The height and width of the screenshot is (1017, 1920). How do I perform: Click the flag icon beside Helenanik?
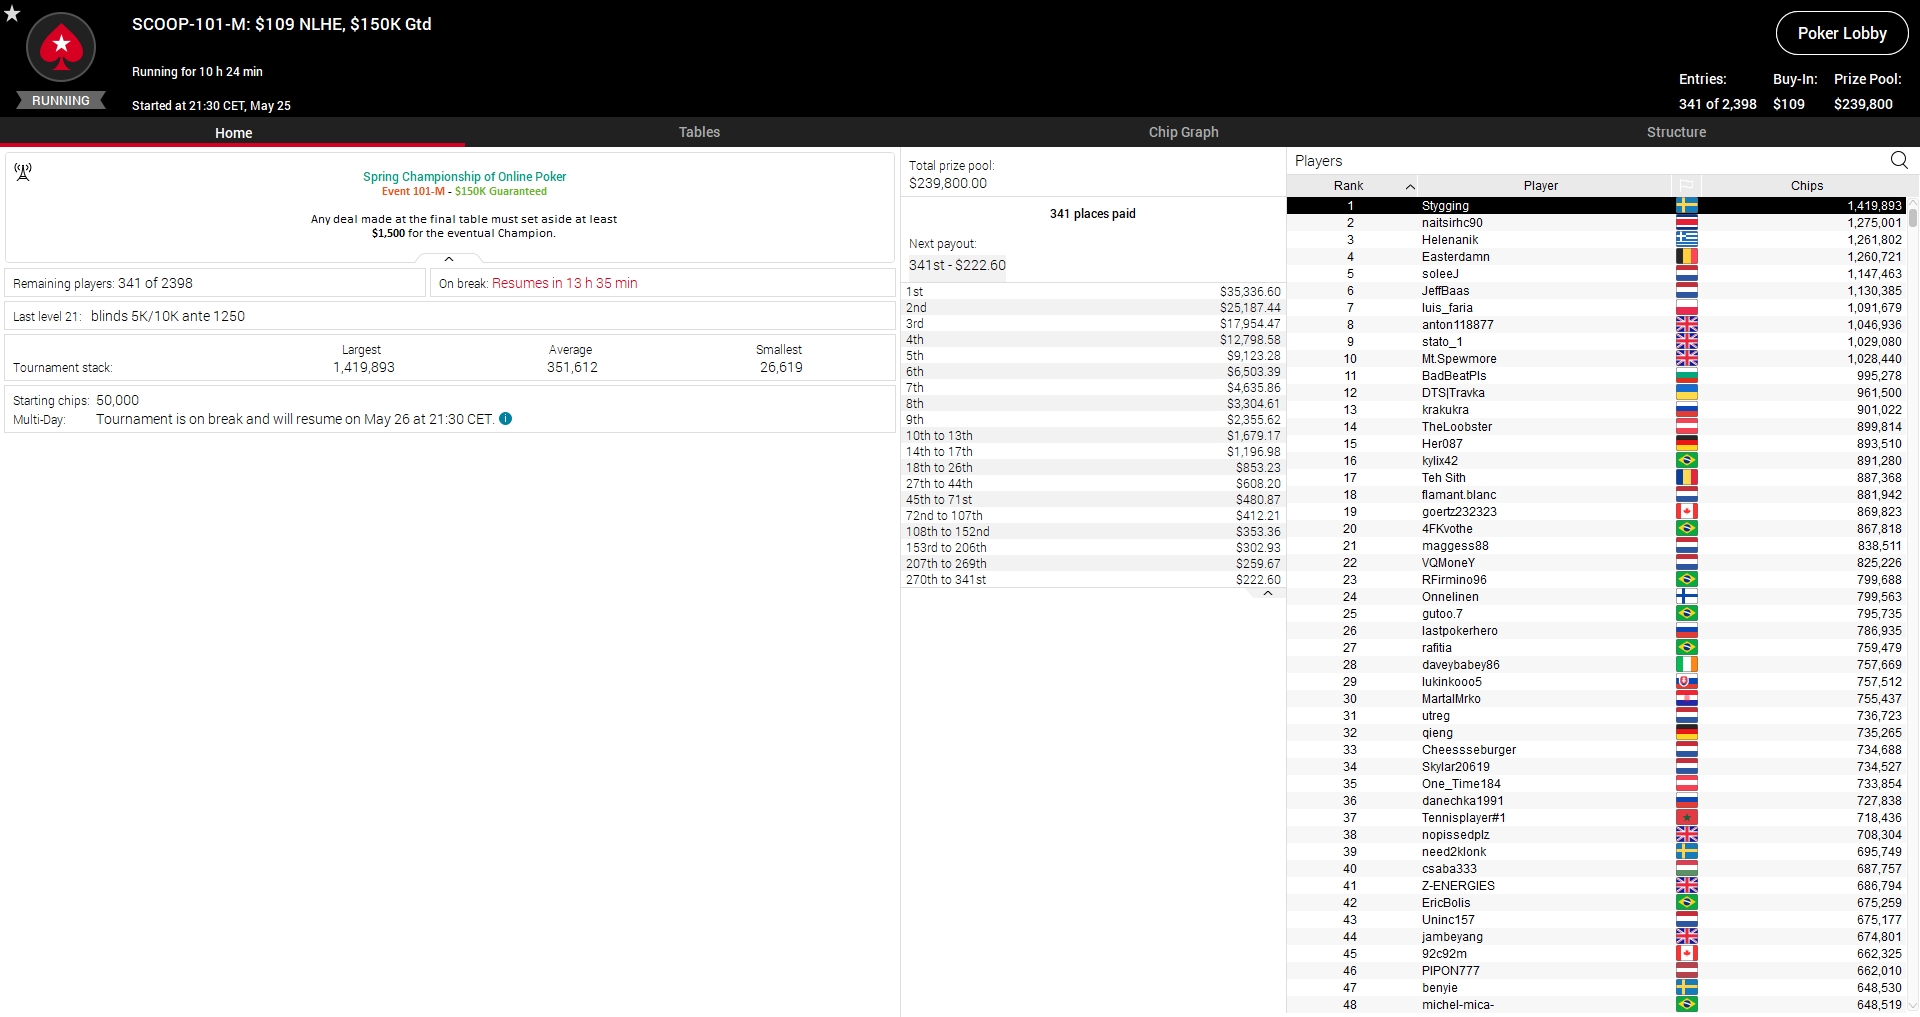click(1687, 240)
